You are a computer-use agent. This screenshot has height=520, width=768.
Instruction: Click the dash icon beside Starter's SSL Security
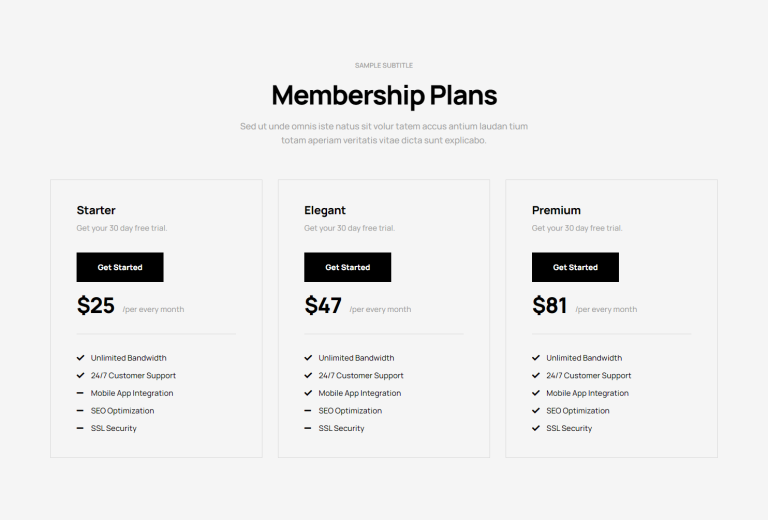[80, 428]
